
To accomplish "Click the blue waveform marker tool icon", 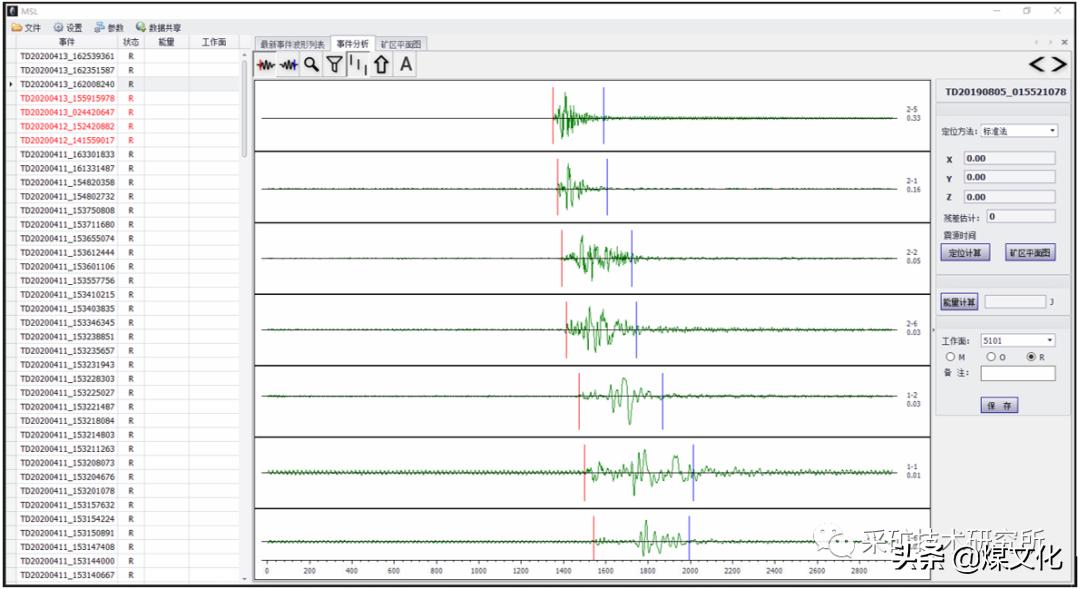I will (x=289, y=65).
